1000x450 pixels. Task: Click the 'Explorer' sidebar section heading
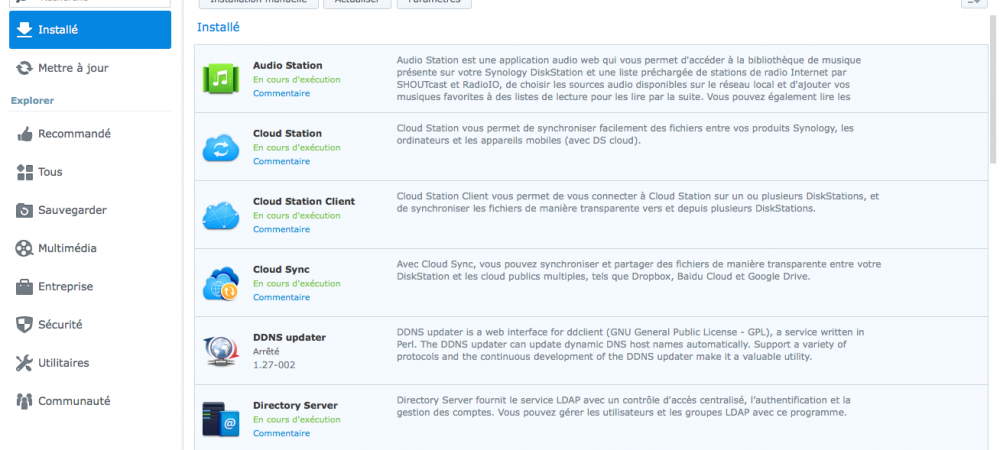[x=33, y=101]
